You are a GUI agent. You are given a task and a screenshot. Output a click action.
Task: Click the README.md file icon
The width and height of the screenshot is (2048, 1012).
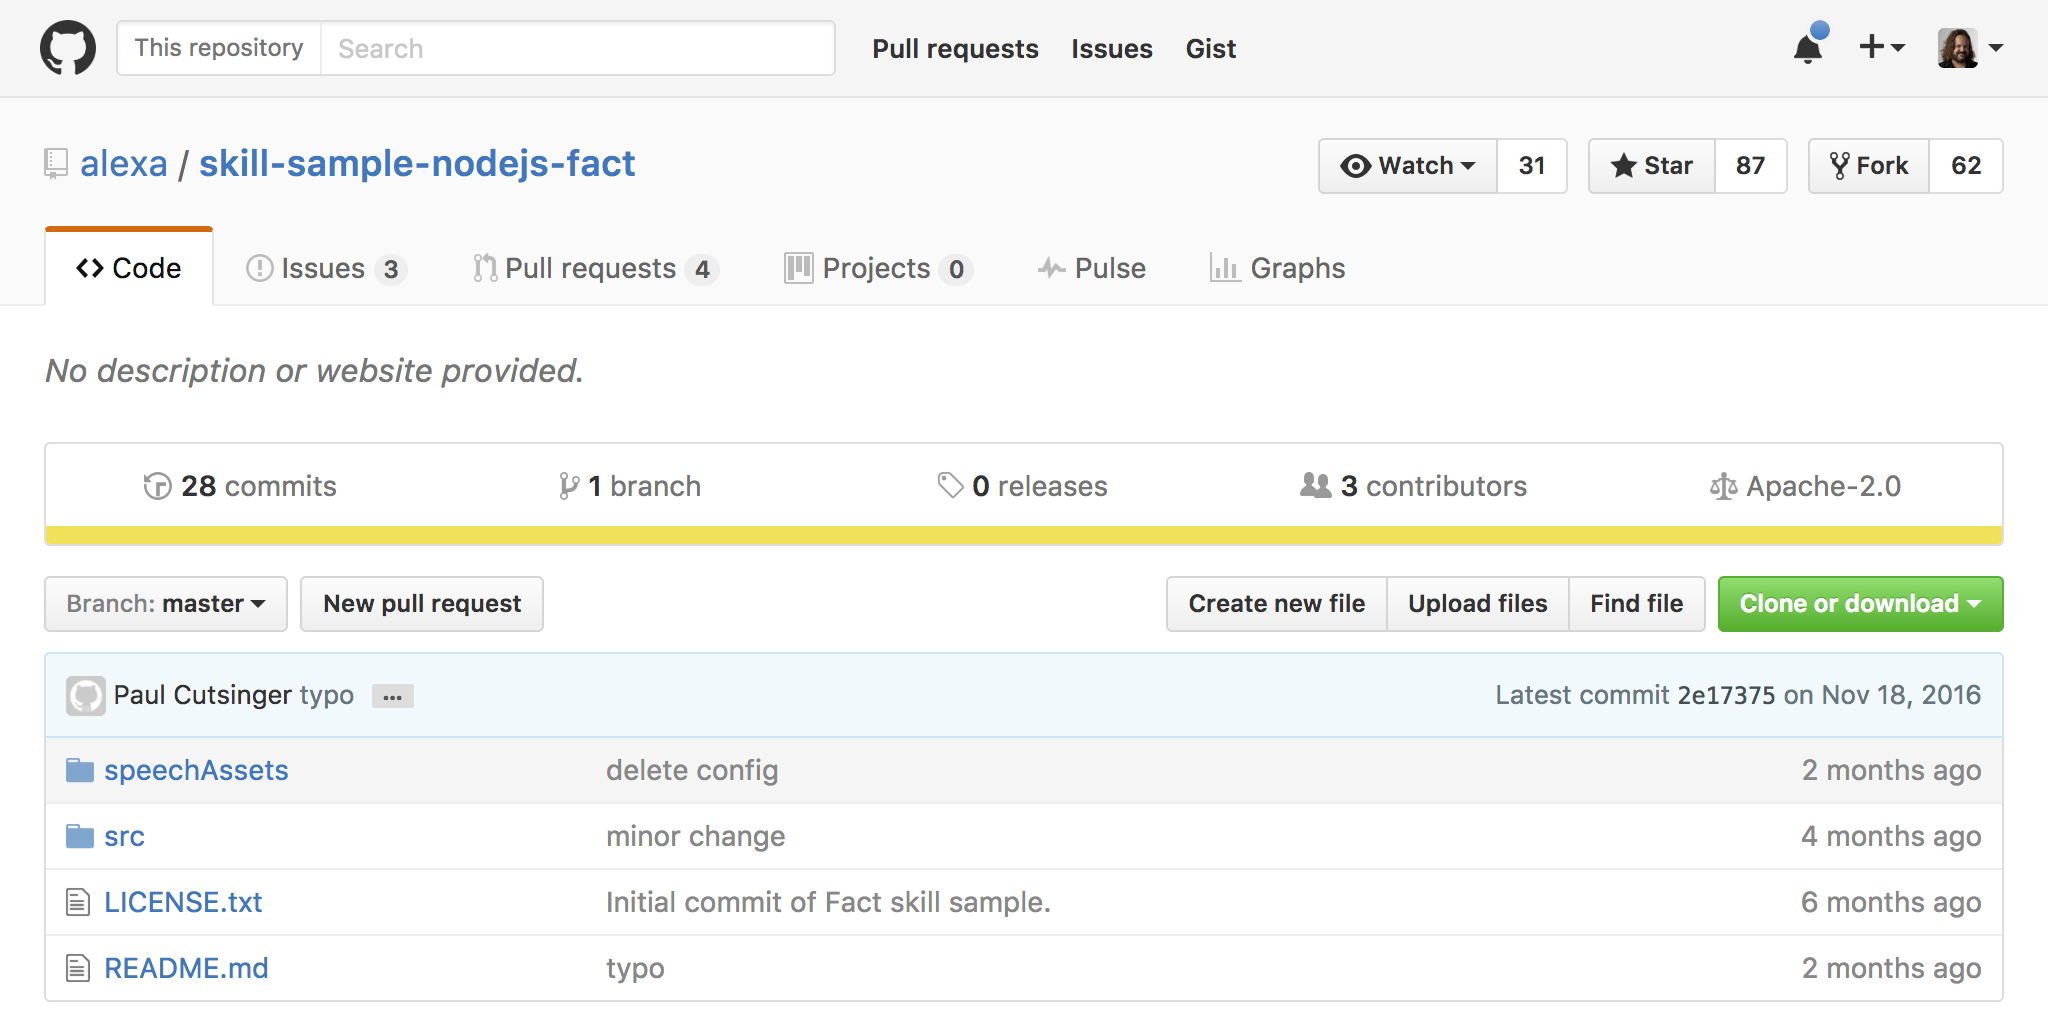78,968
